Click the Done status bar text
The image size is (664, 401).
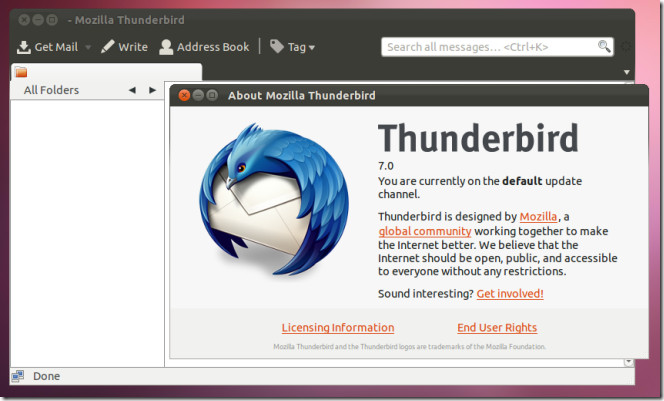pyautogui.click(x=47, y=376)
